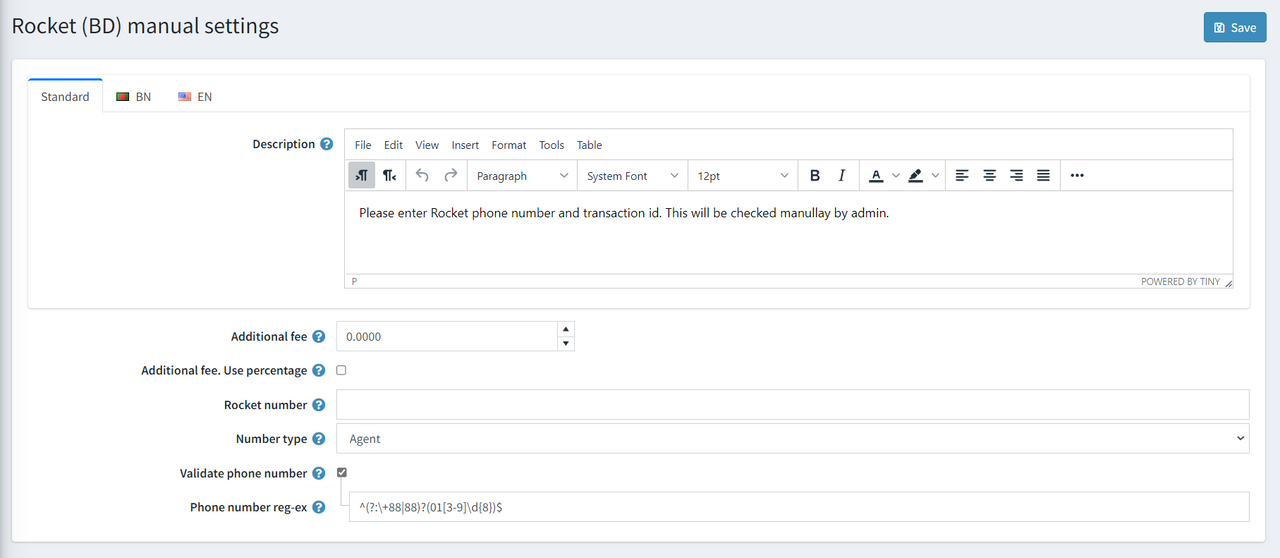This screenshot has width=1280, height=558.
Task: Click help icon for Phone number reg-ex
Action: click(318, 507)
